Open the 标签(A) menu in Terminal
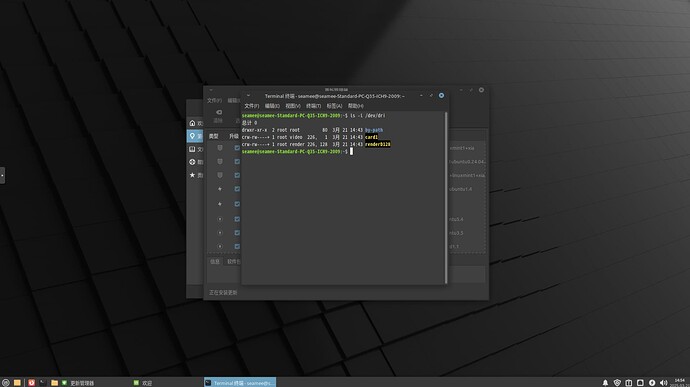 [x=334, y=106]
